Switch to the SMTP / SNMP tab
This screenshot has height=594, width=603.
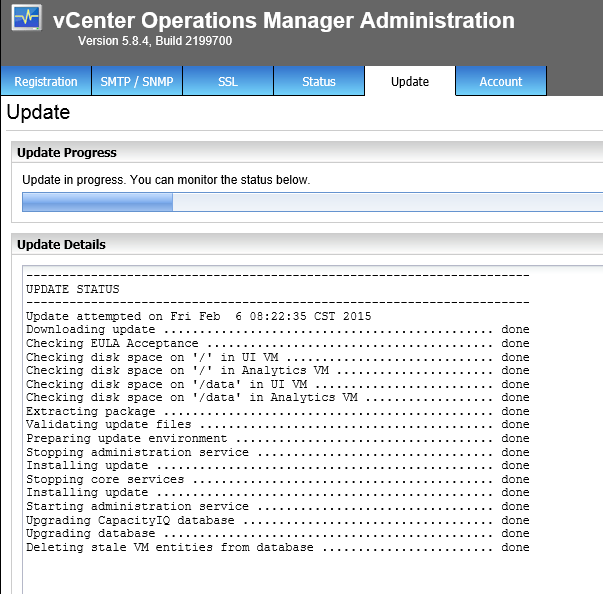pyautogui.click(x=137, y=81)
